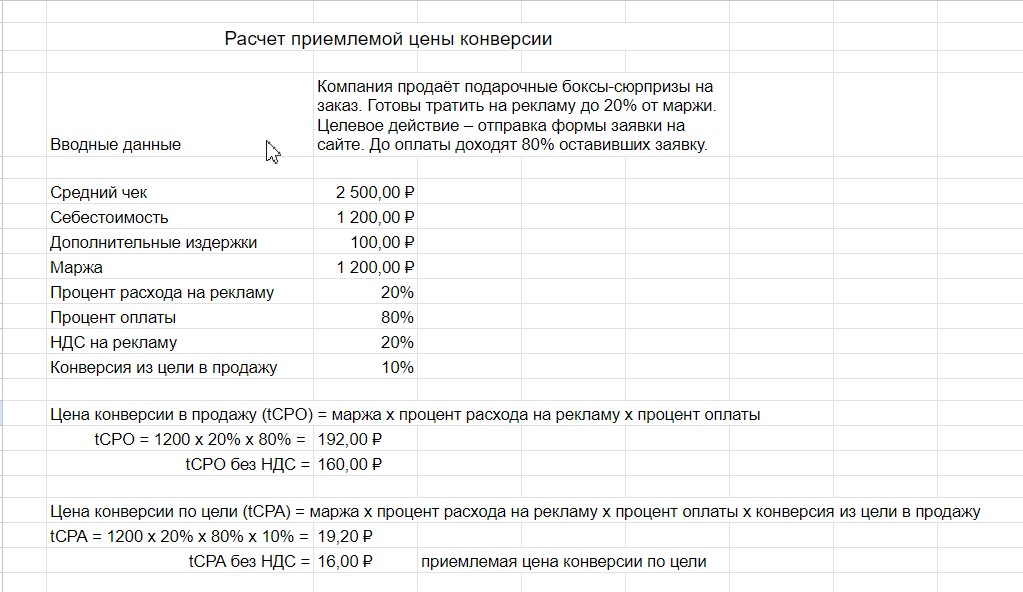This screenshot has width=1023, height=592.
Task: Click the 100,00 ₽ additional costs value
Action: pos(382,242)
